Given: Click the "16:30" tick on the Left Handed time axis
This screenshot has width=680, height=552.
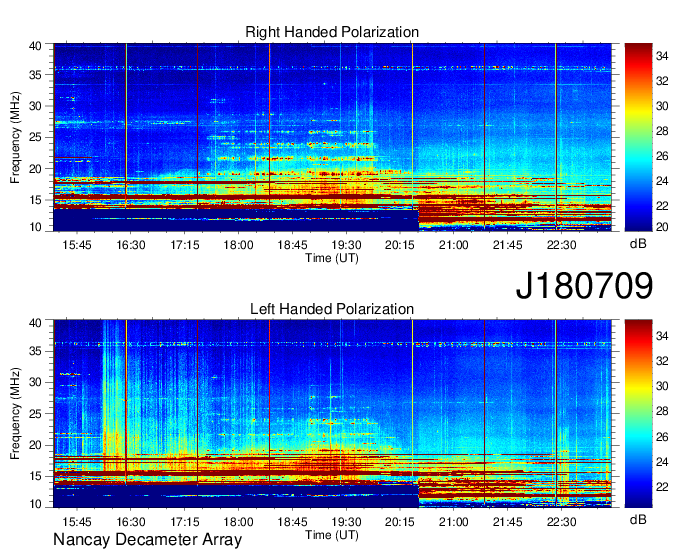Looking at the screenshot, I should [131, 521].
